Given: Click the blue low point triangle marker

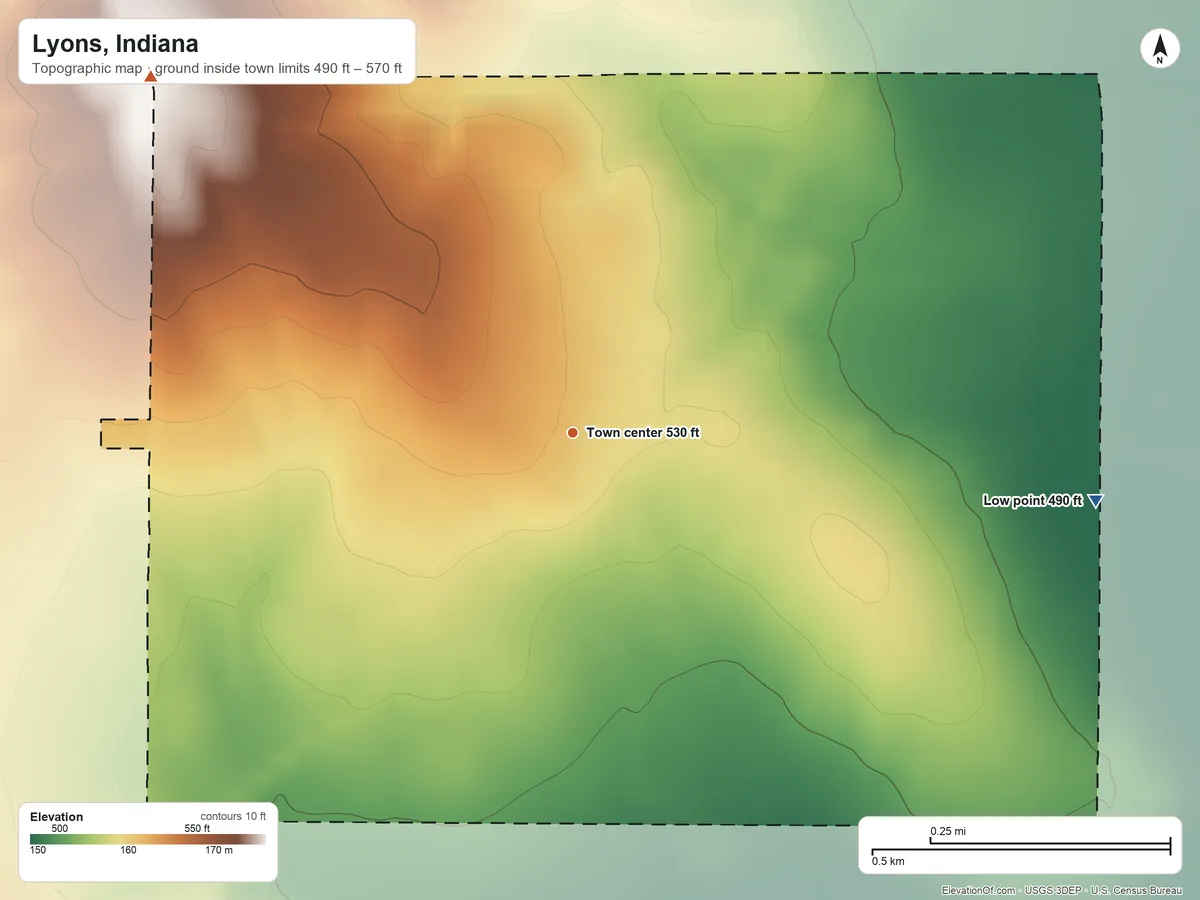Looking at the screenshot, I should (1095, 502).
